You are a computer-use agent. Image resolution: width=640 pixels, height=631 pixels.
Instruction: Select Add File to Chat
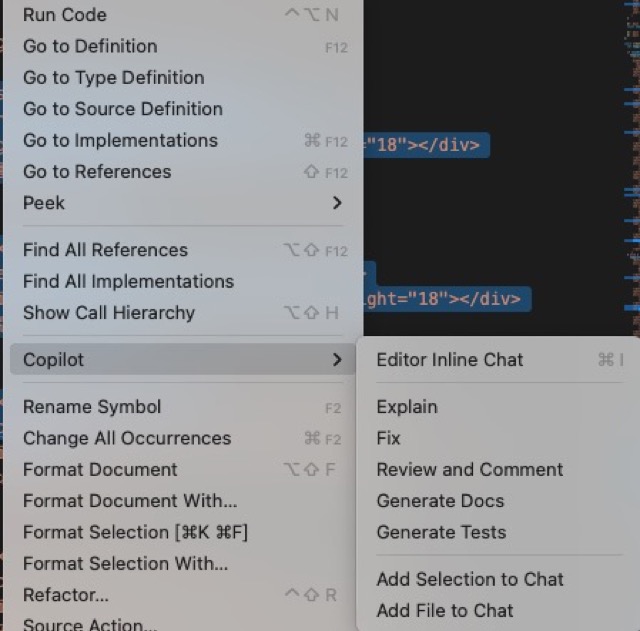(x=500, y=611)
